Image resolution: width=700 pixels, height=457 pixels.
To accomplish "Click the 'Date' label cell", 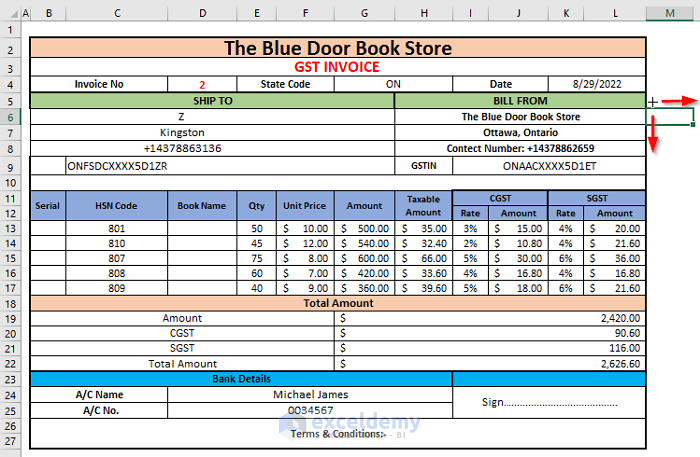I will [500, 84].
